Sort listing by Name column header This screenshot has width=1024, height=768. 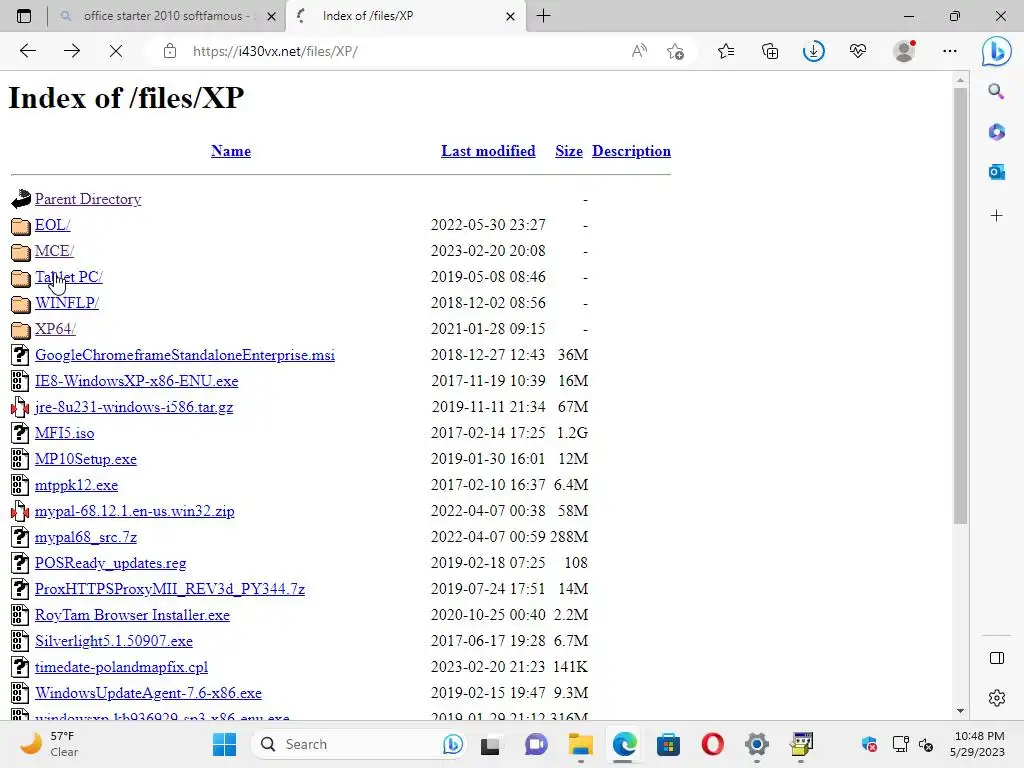coord(231,151)
